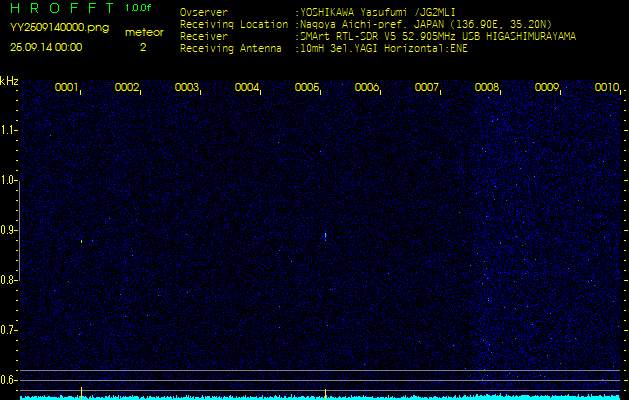Click time marker 0009
Image resolution: width=629 pixels, height=400 pixels.
pos(547,87)
